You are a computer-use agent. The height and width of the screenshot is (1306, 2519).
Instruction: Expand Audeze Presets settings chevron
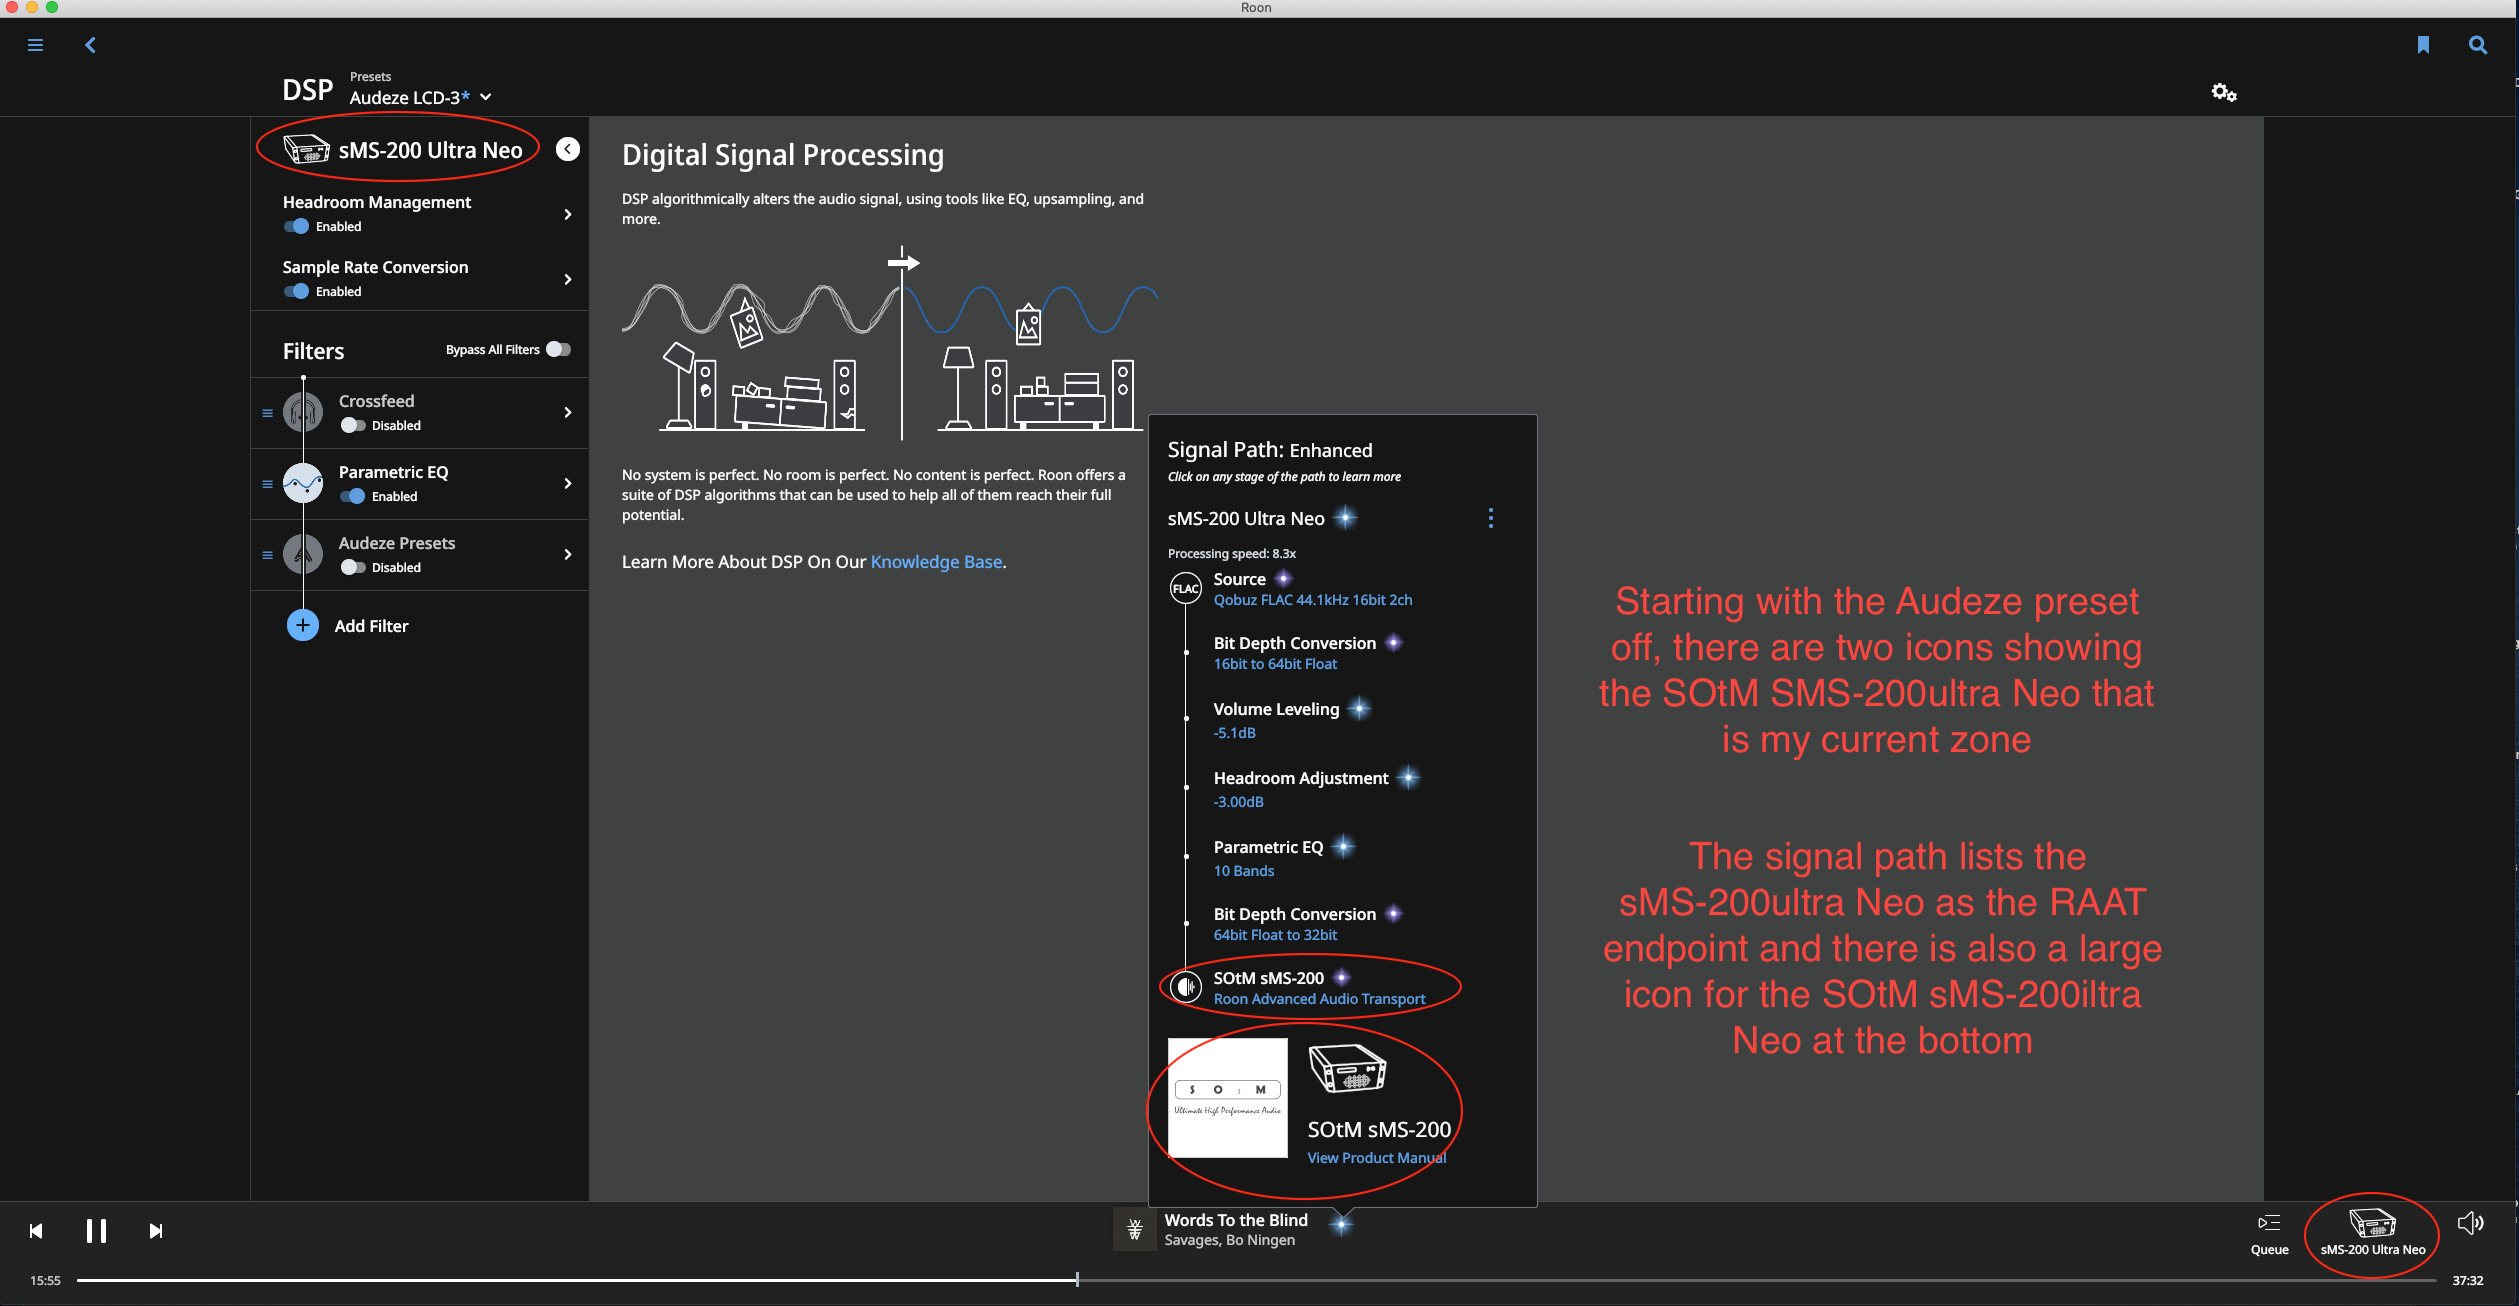coord(568,554)
